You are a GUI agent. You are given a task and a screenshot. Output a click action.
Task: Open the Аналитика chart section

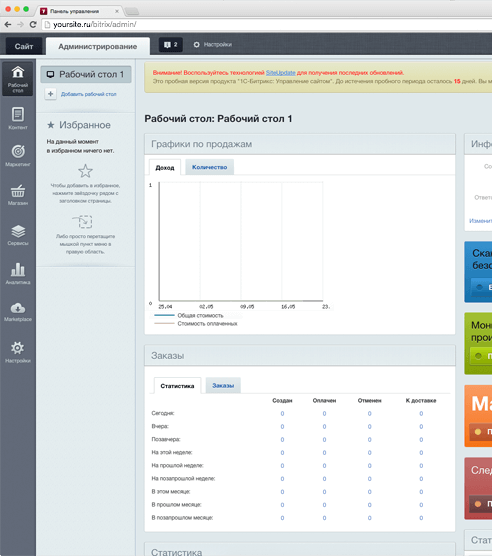click(x=18, y=273)
